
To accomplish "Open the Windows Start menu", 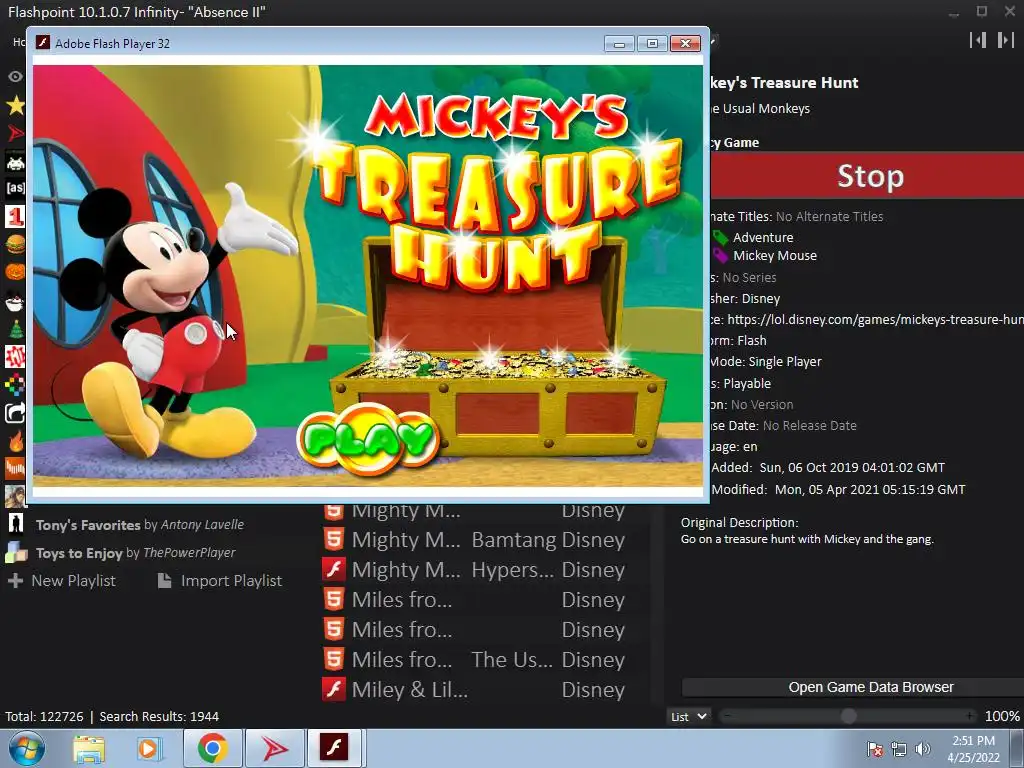I will [26, 748].
